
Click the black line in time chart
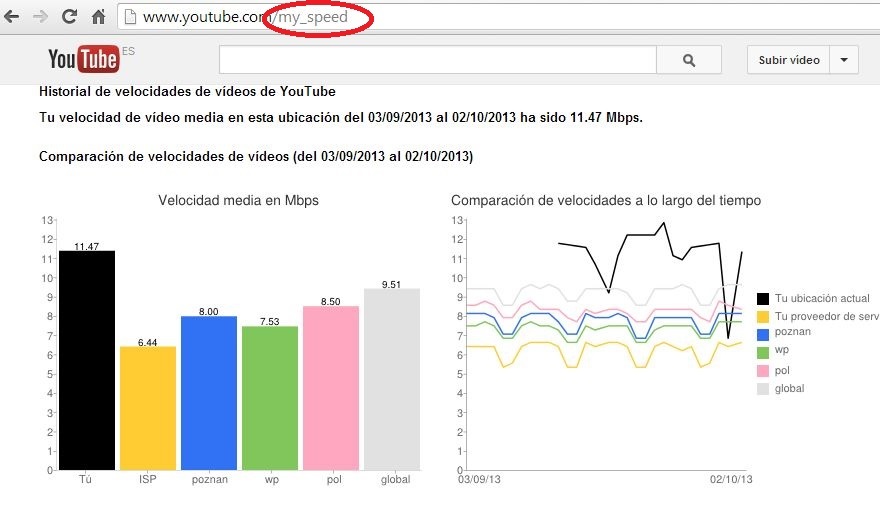(640, 235)
